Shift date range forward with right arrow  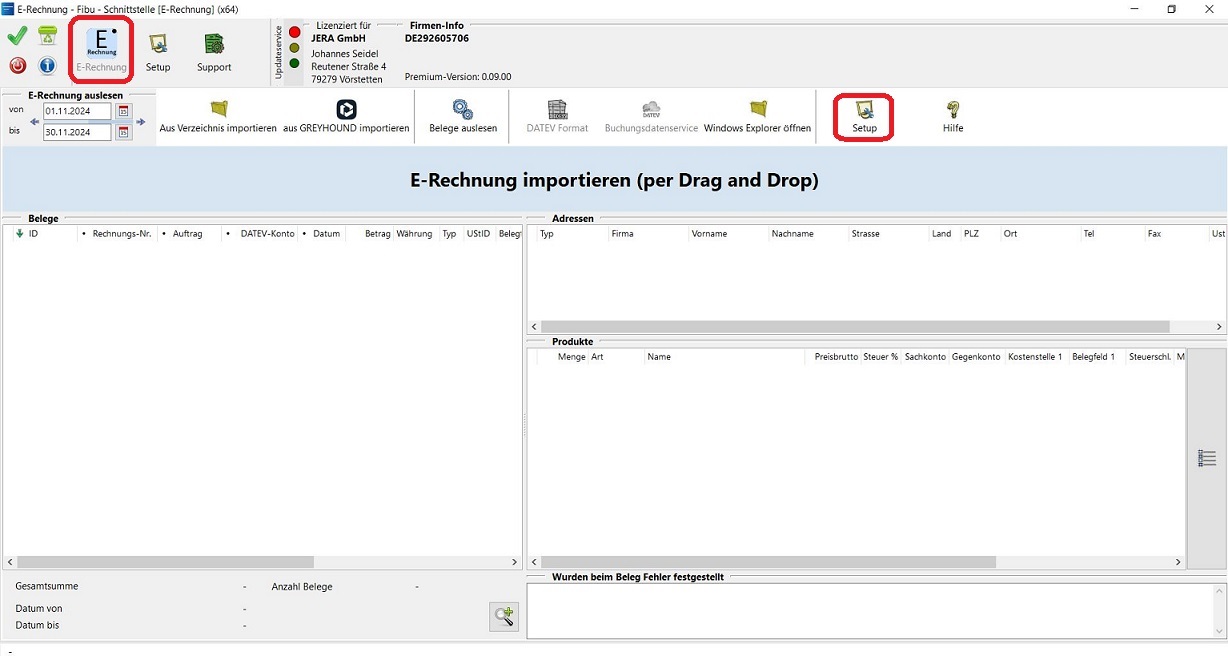(141, 122)
